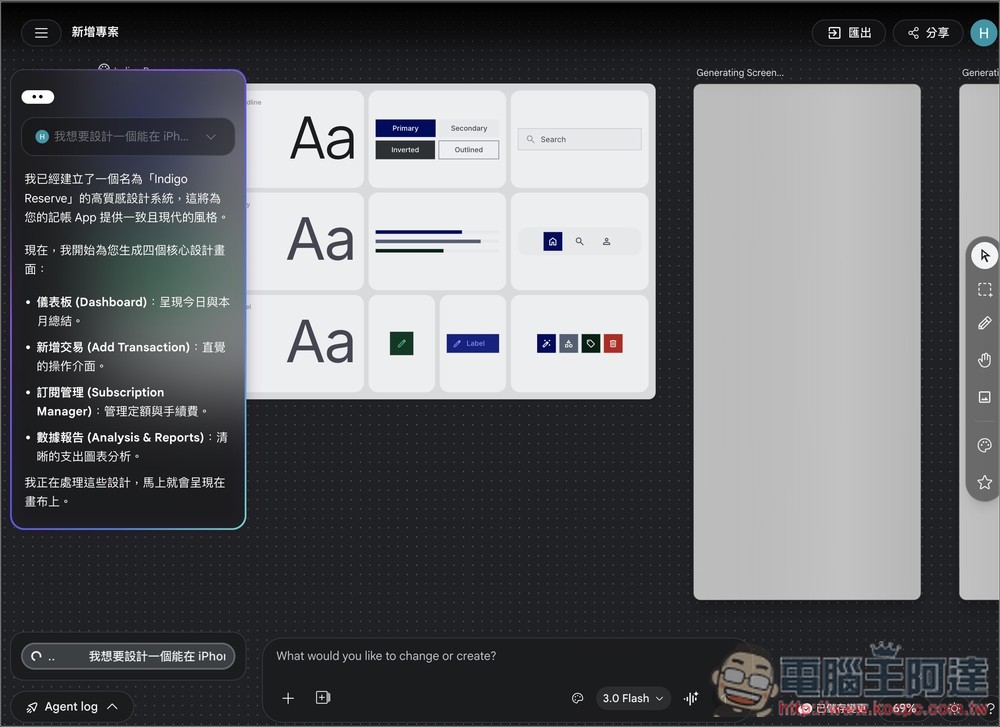Open the palette icon in prompt bar
Screen dimensions: 1000x727
pyautogui.click(x=577, y=698)
